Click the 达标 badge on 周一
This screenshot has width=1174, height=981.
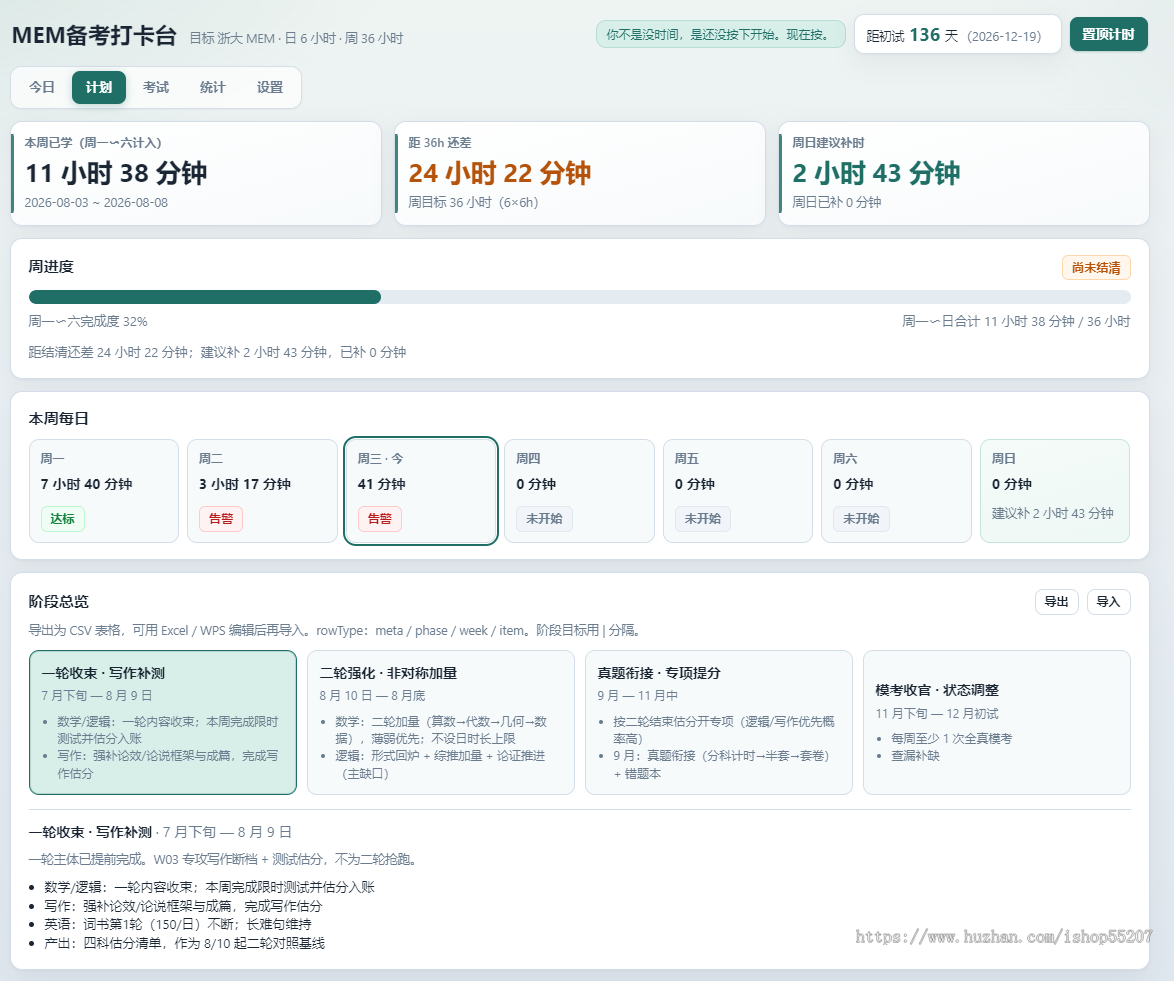[x=63, y=519]
